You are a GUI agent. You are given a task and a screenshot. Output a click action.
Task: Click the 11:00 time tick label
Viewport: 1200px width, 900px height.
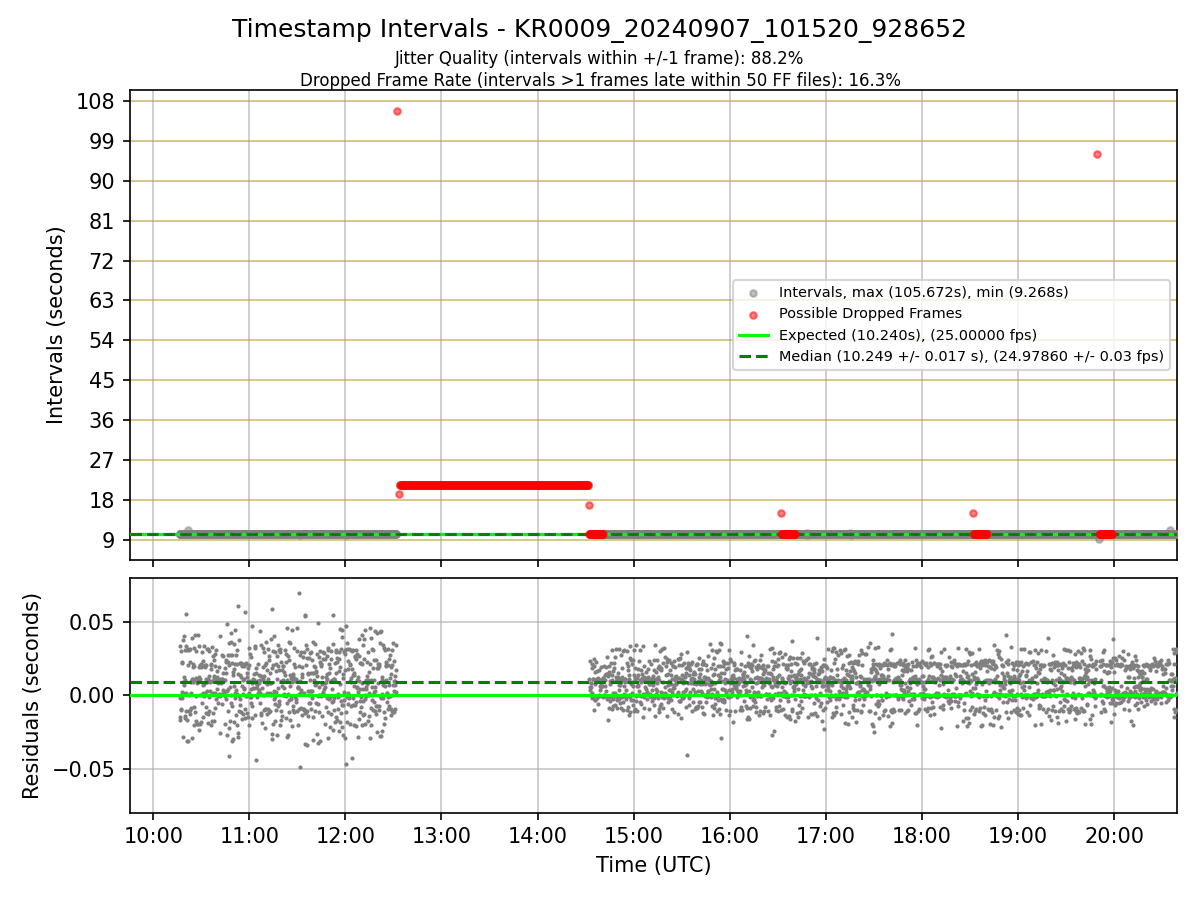click(x=249, y=834)
